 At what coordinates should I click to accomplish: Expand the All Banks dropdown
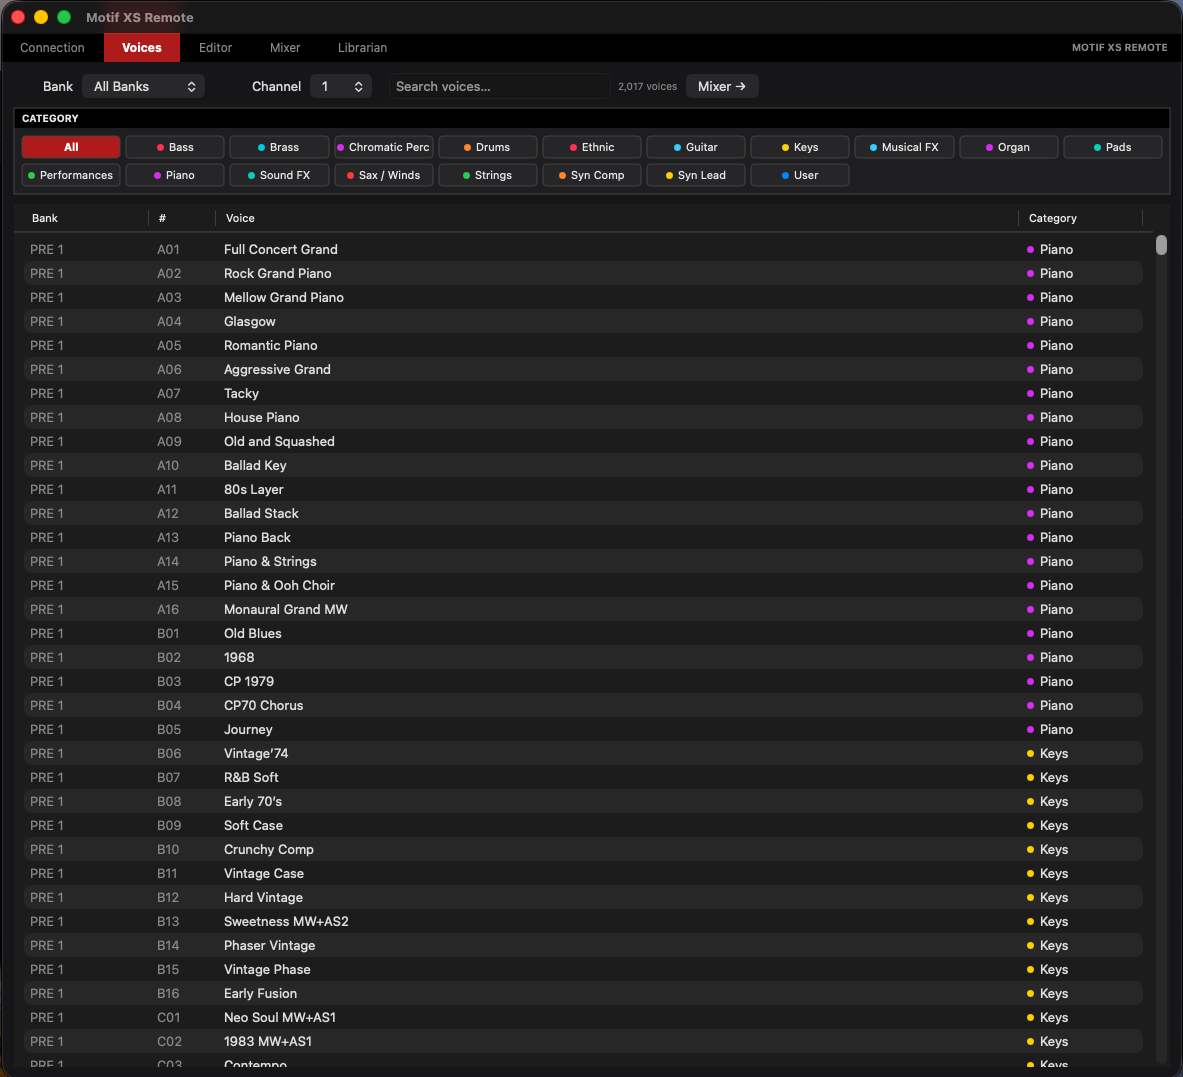coord(143,87)
